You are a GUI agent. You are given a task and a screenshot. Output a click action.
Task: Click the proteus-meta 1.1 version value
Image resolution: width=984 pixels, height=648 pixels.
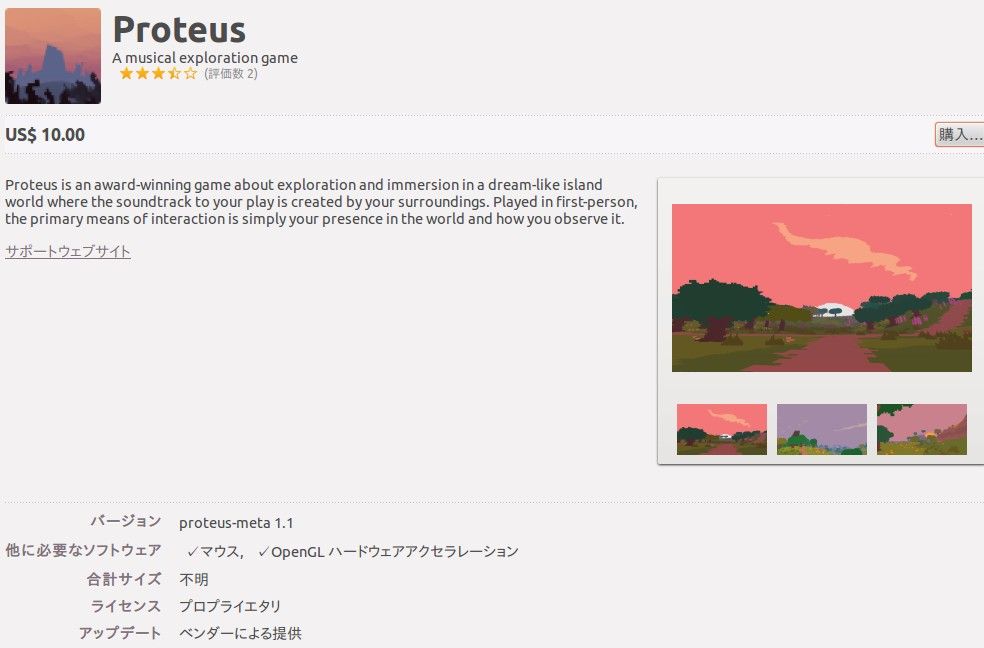click(x=236, y=523)
